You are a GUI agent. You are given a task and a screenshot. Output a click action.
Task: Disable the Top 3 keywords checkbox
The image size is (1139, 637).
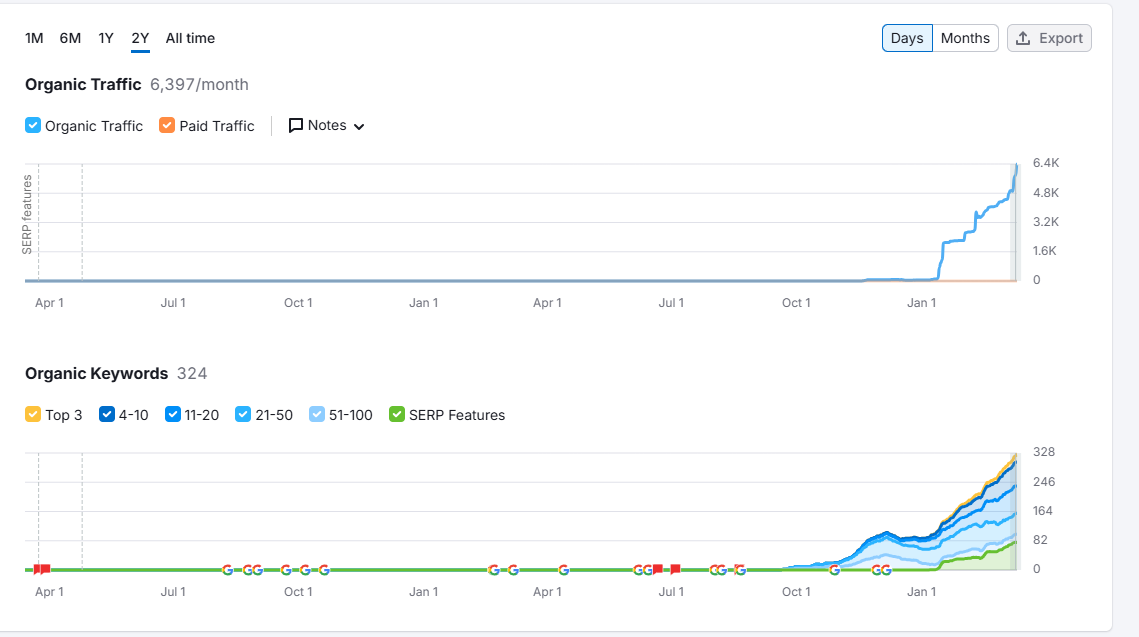33,415
